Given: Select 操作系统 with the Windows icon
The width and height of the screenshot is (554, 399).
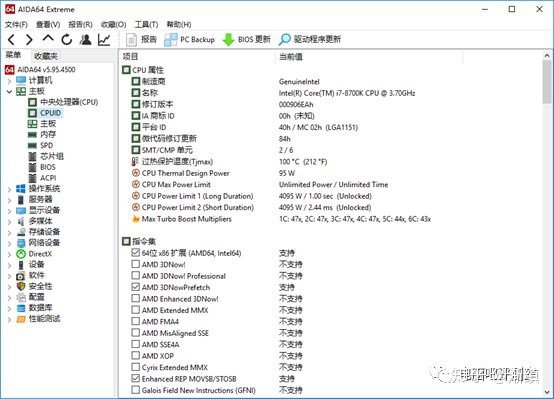Looking at the screenshot, I should pos(38,189).
